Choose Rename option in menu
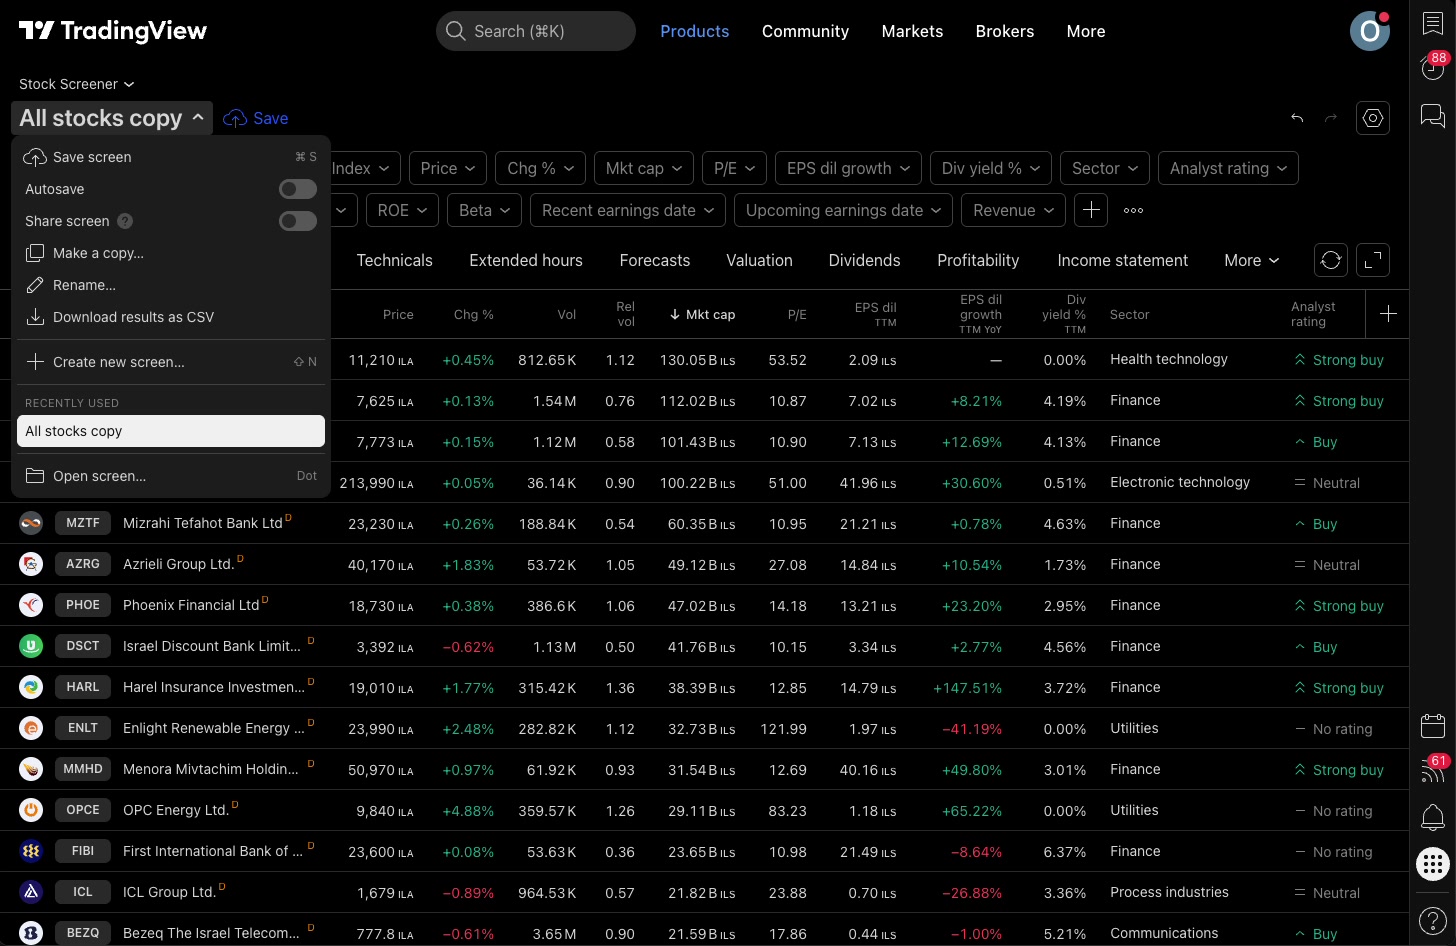The width and height of the screenshot is (1456, 946). pyautogui.click(x=171, y=285)
